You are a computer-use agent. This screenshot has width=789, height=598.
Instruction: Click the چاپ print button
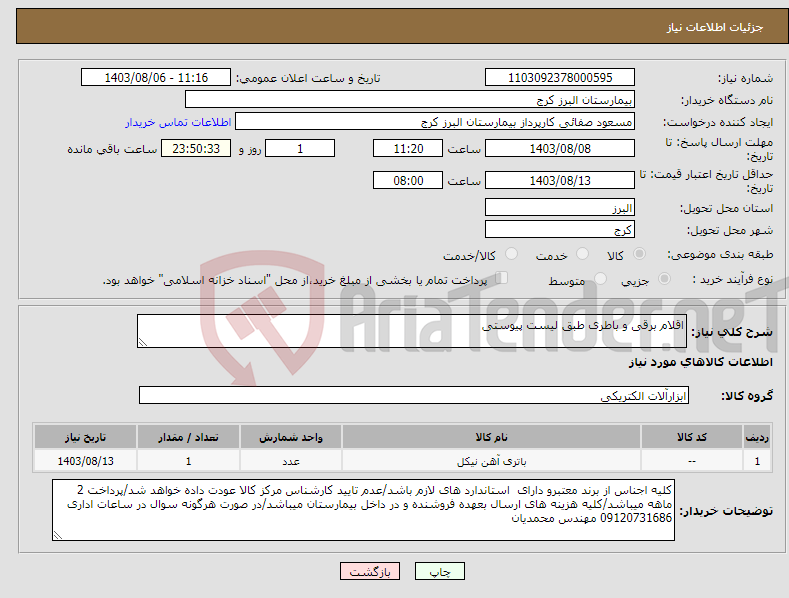[440, 572]
